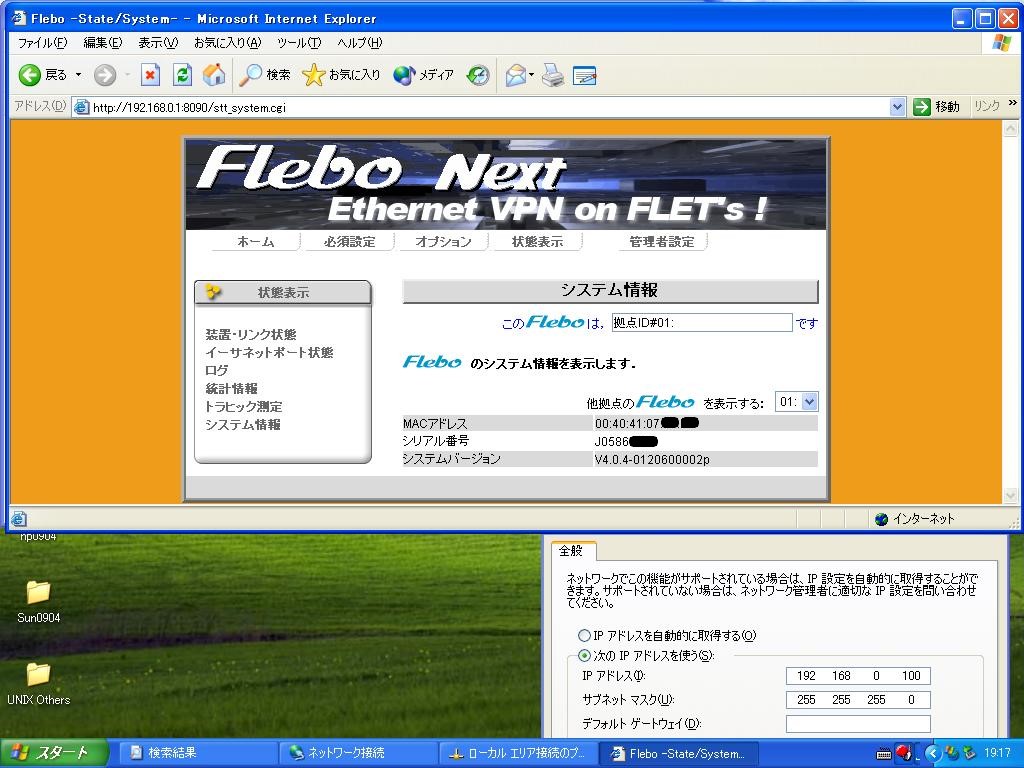Screen dimensions: 1024x768
Task: Click the デフォルト ゲートウェイ field
Action: coord(858,724)
